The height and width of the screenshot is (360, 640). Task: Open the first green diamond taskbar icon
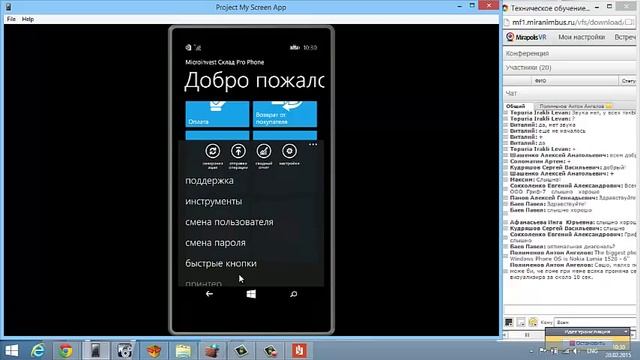click(x=241, y=351)
